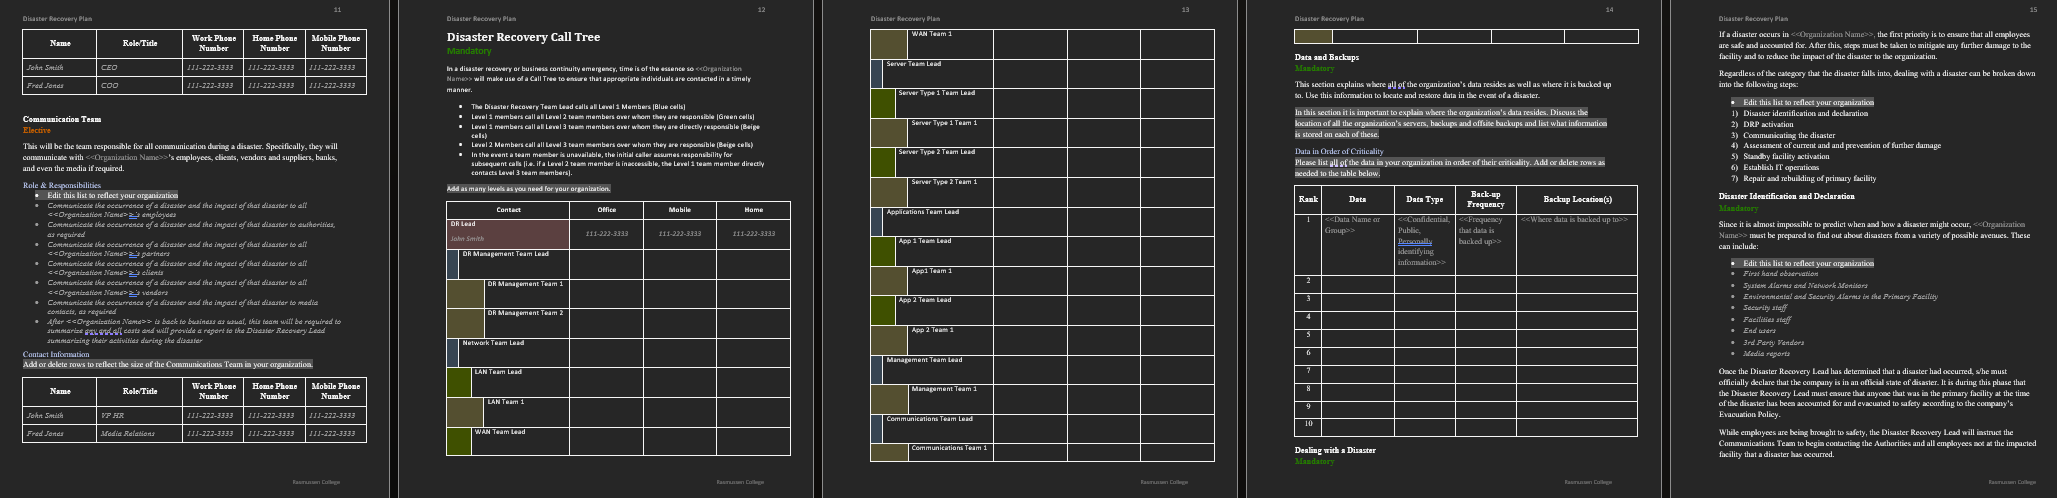Select the 'CEO' cell in top table
The width and height of the screenshot is (2057, 498).
[139, 68]
